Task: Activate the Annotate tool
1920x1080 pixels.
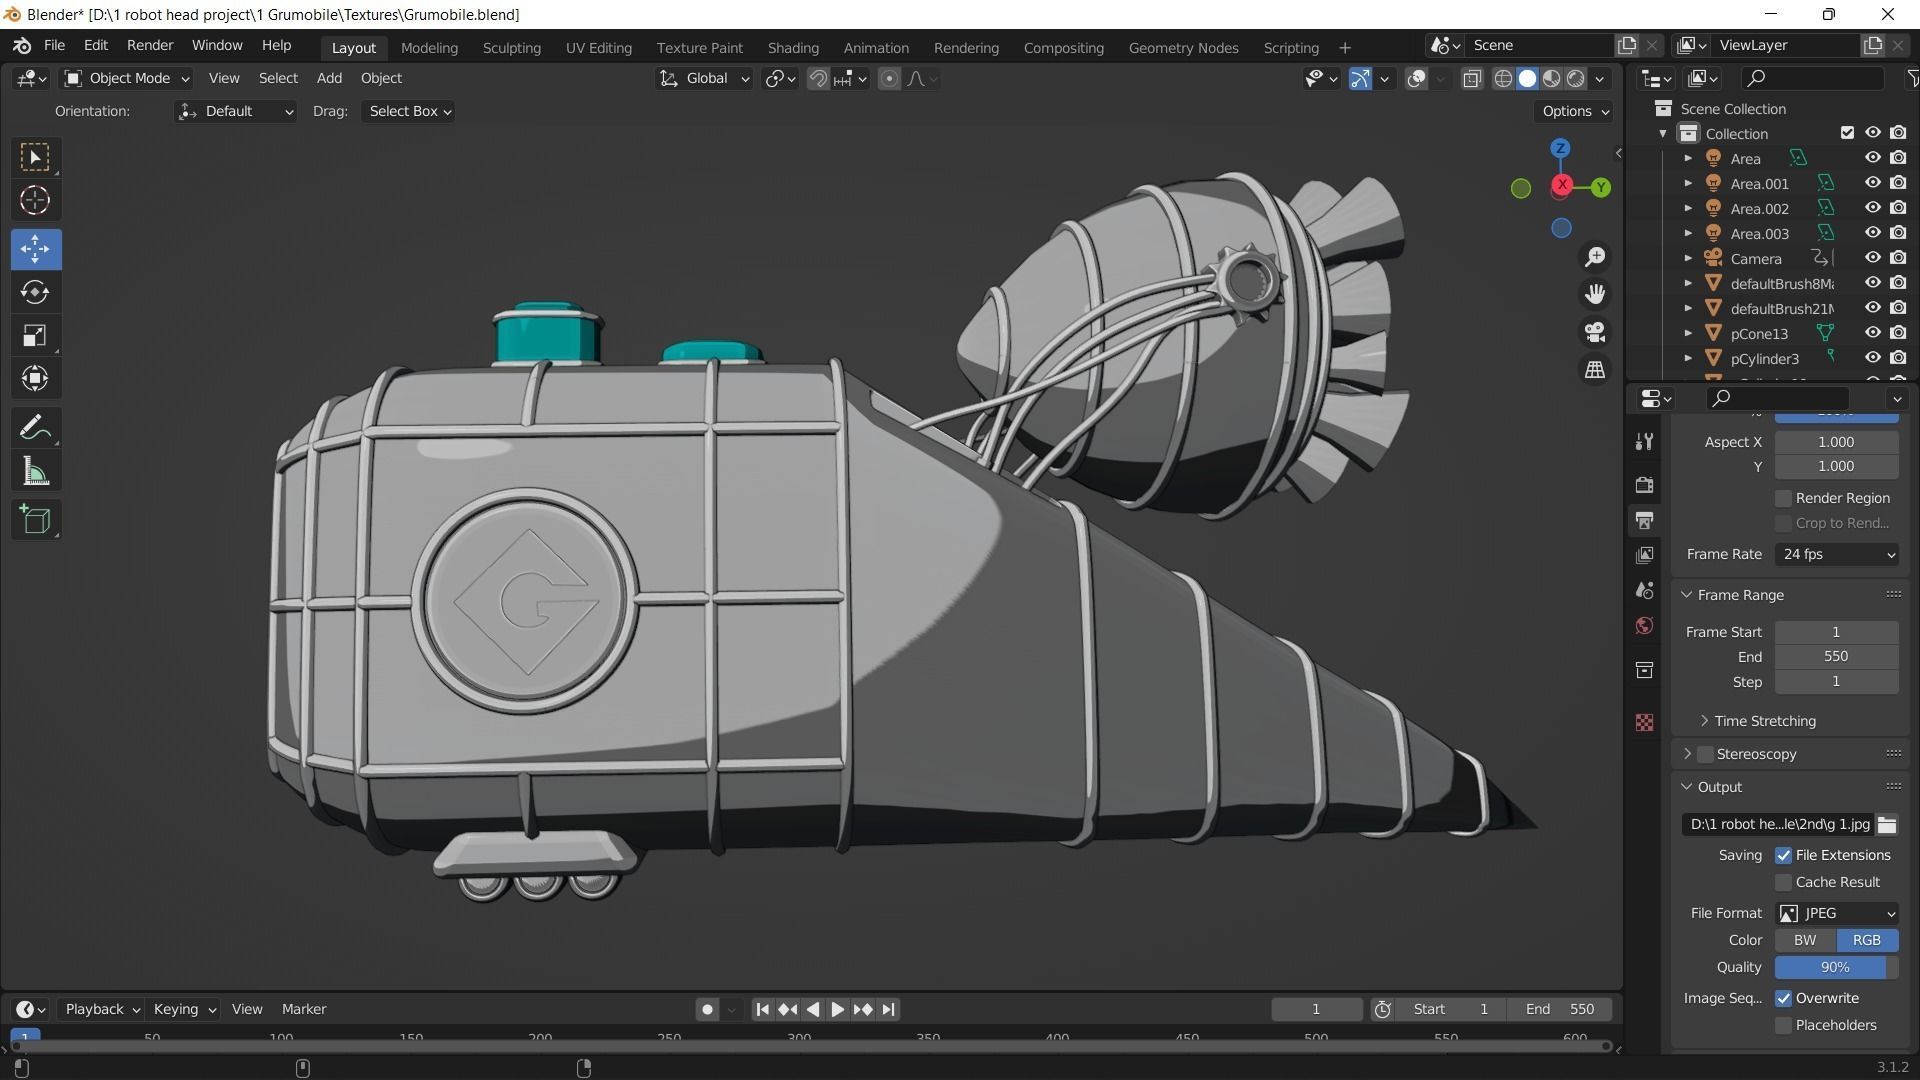Action: coord(35,427)
